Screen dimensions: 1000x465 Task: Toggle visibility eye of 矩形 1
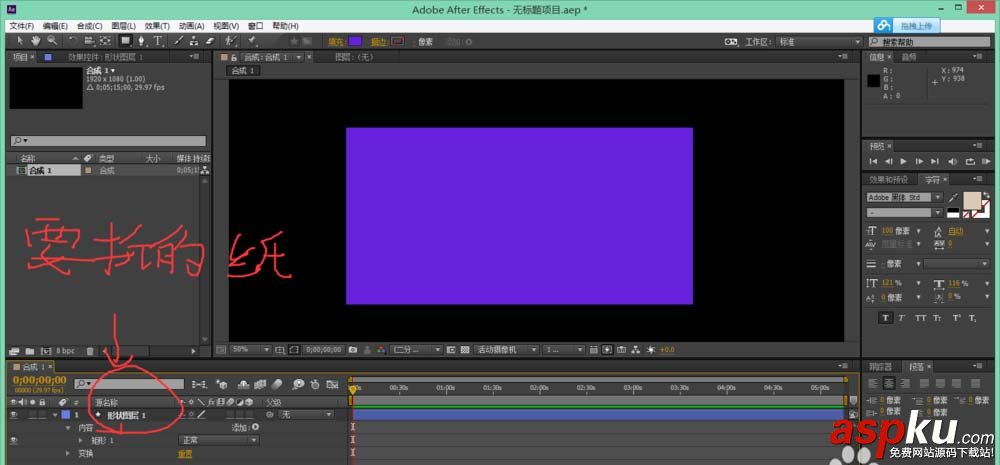13,440
